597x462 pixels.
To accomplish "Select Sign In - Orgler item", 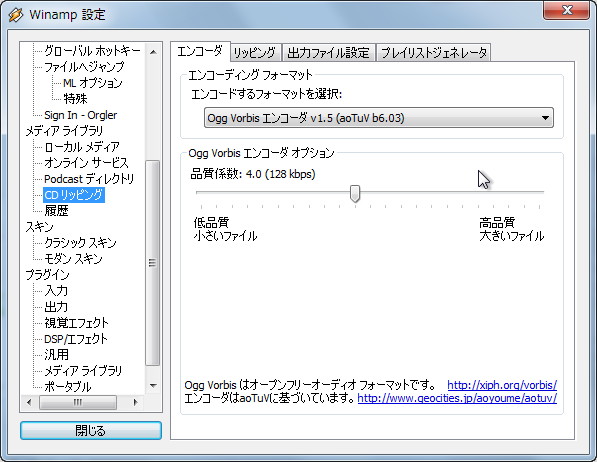I will pos(81,115).
